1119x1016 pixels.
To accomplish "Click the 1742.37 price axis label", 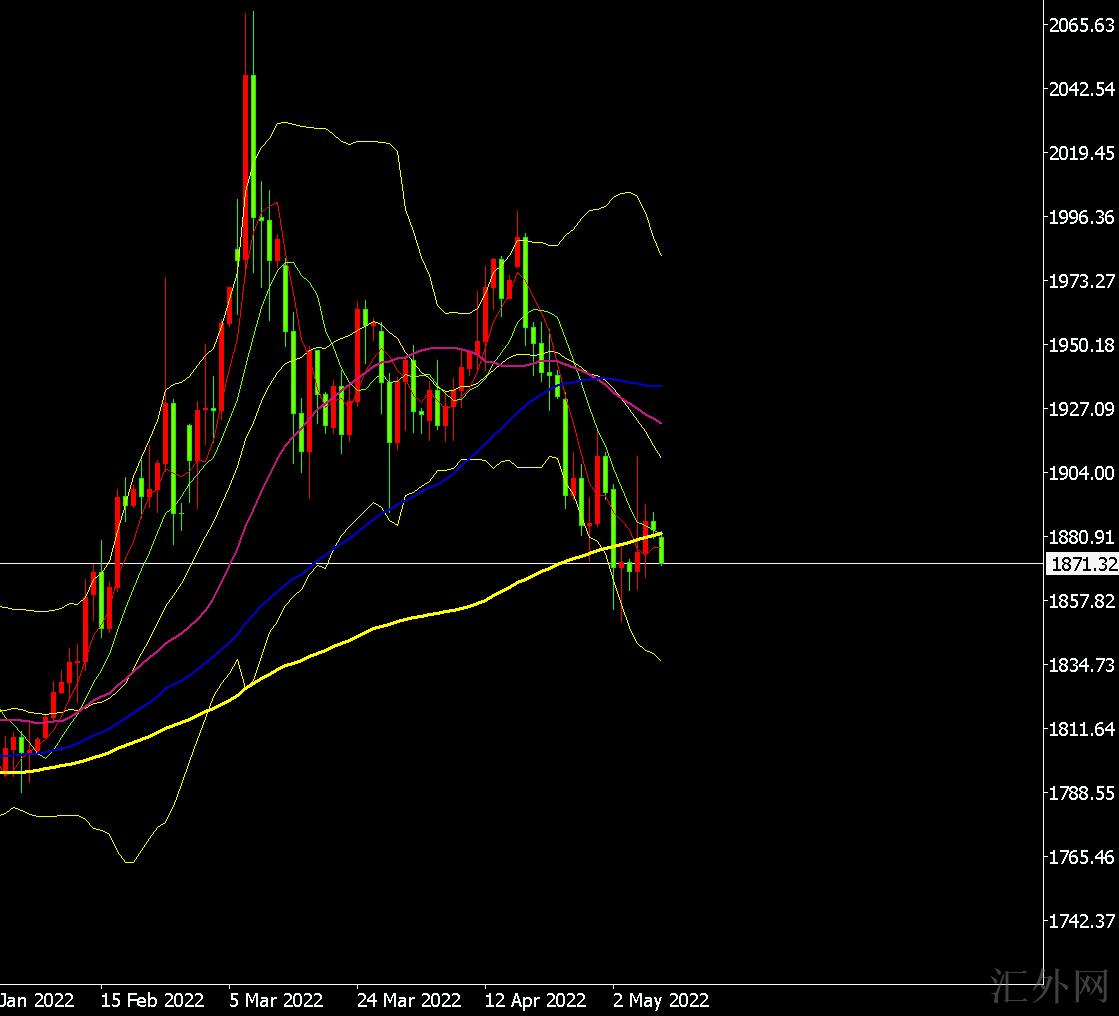I will 1081,921.
